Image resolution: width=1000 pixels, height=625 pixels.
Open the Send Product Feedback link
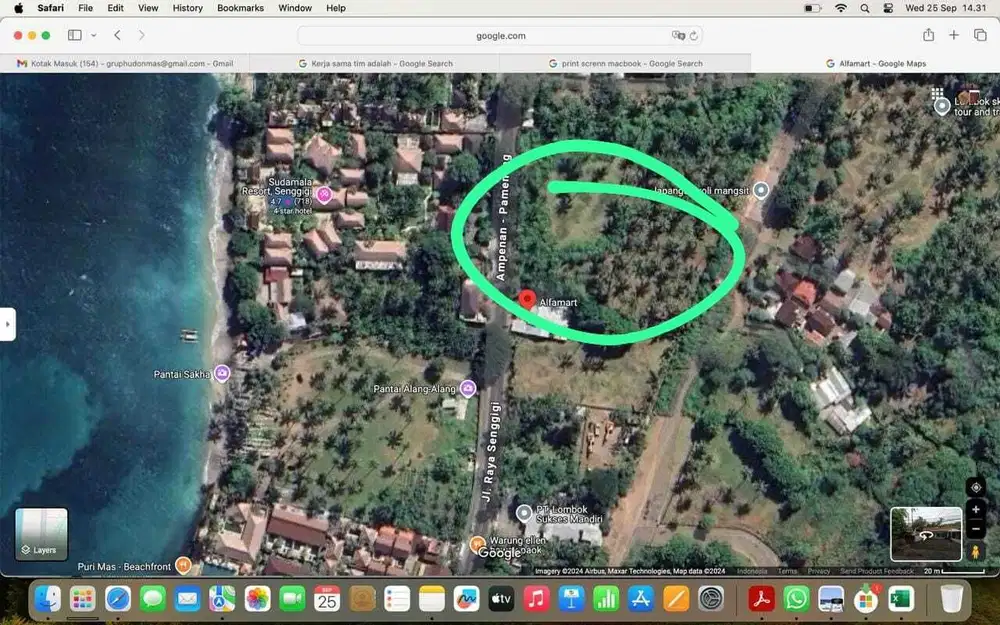(x=875, y=570)
